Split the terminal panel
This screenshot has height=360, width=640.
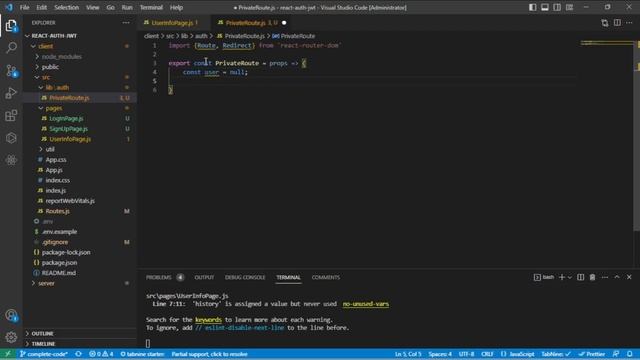point(580,277)
